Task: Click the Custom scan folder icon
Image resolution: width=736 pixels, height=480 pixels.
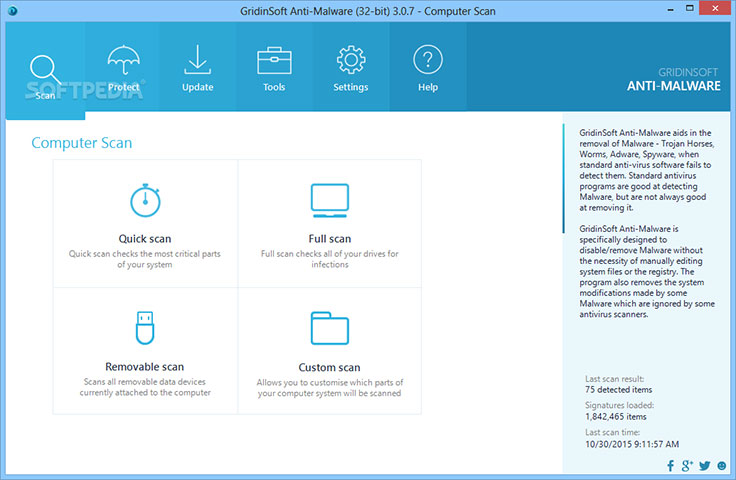Action: click(330, 328)
